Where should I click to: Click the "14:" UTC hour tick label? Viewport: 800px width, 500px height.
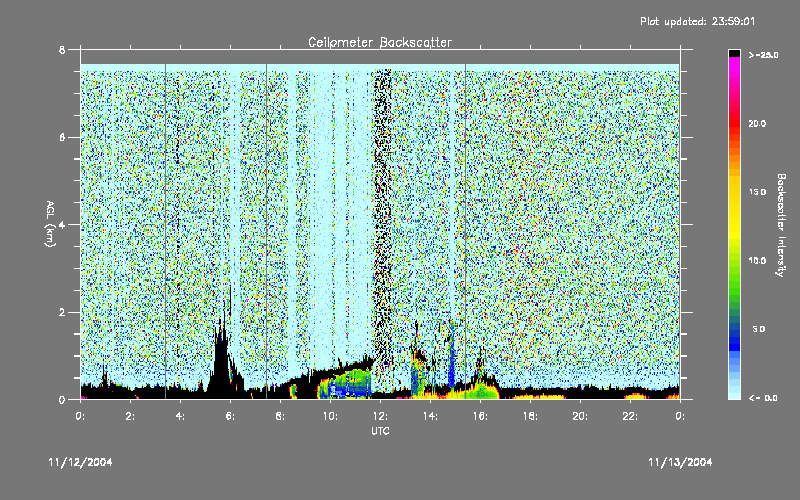pos(430,416)
